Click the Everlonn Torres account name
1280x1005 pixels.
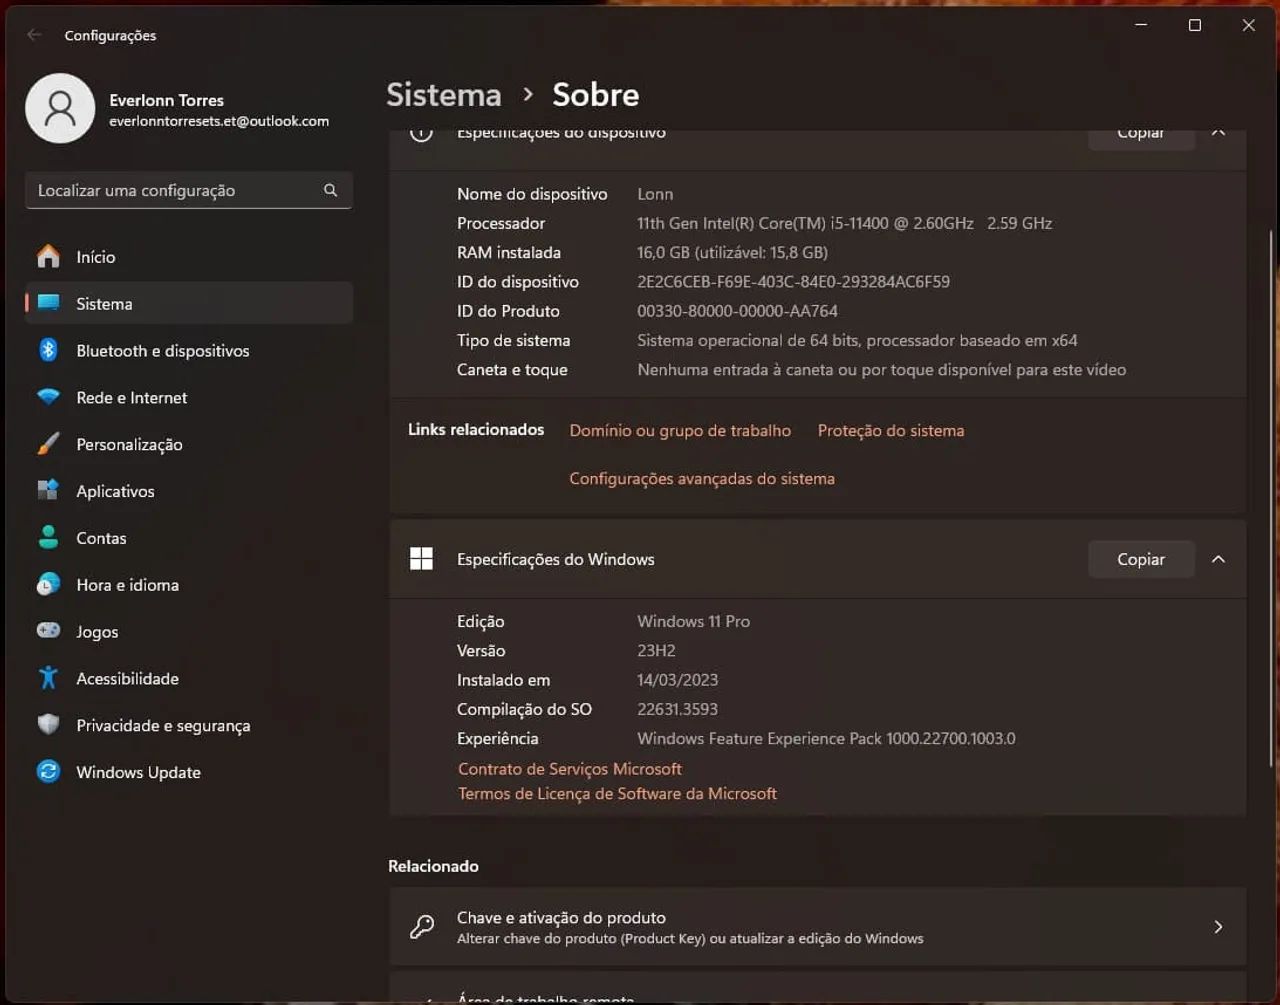point(167,100)
